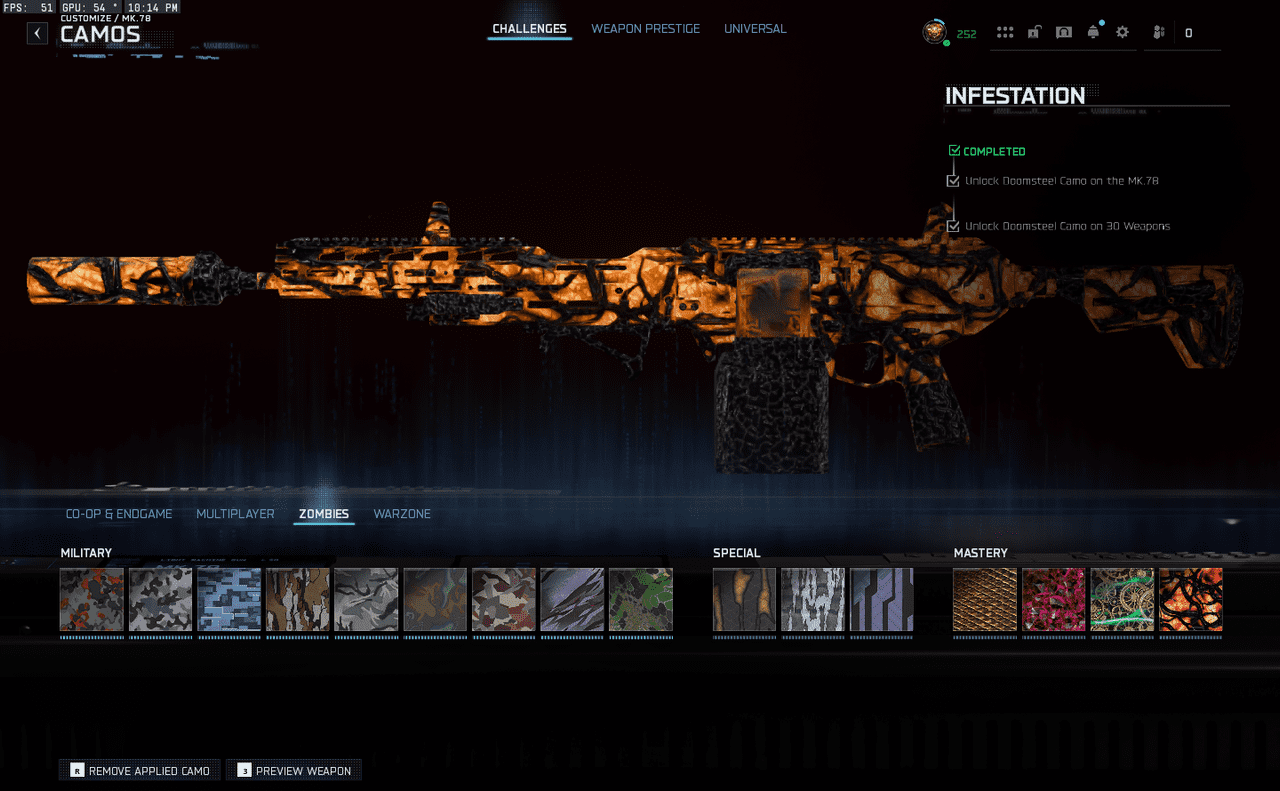The image size is (1280, 791).
Task: Switch to the Universal tab
Action: 755,29
